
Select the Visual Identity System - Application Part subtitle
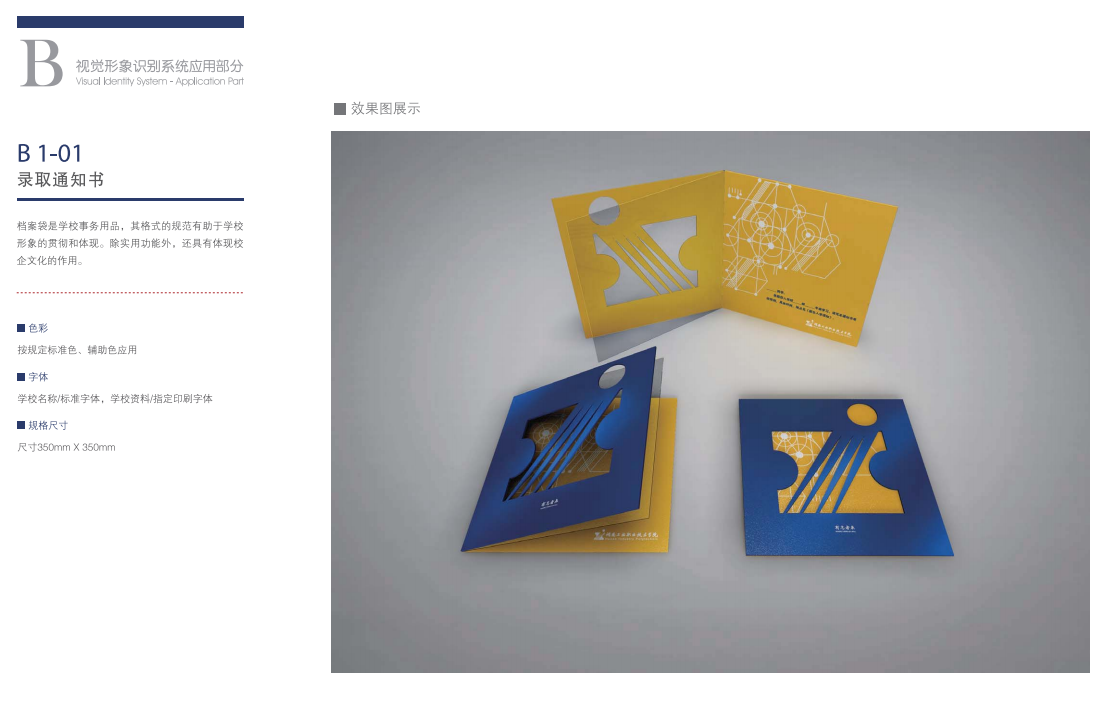coord(159,82)
